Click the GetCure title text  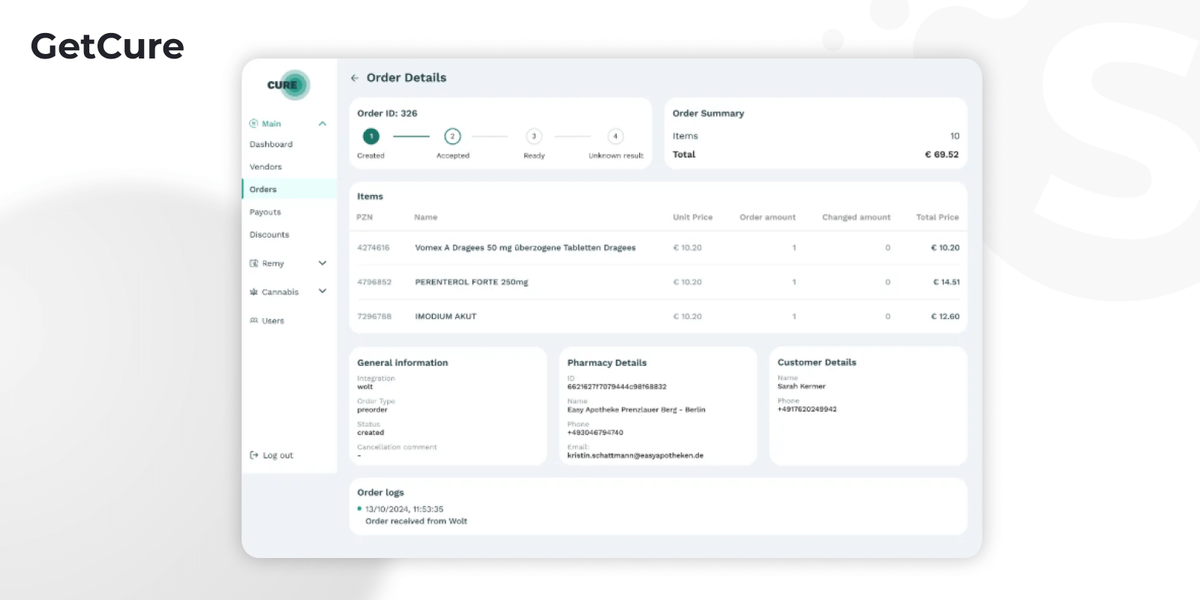point(107,46)
